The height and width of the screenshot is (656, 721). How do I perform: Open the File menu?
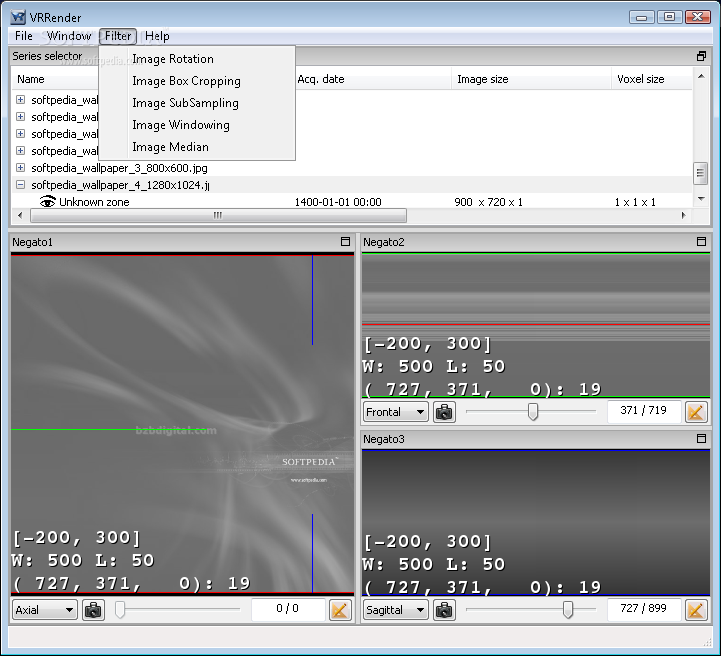click(x=24, y=36)
